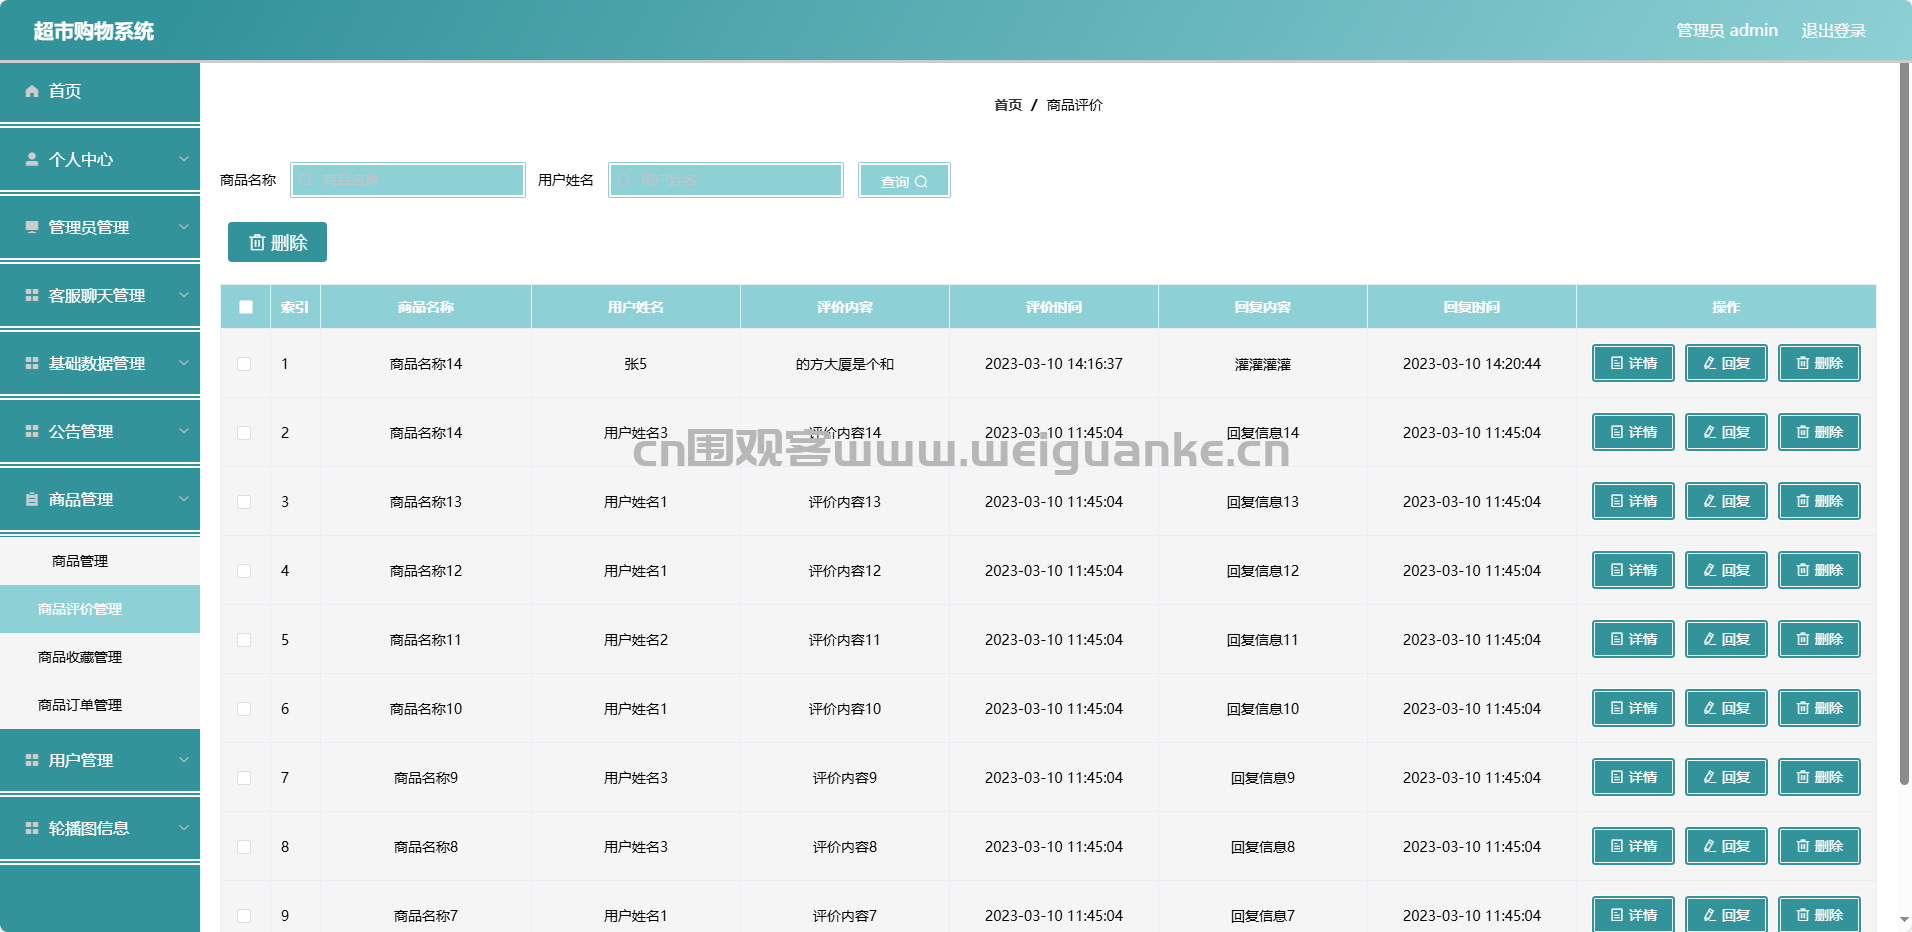
Task: Click the pencil icon in row 1 回复 button
Action: click(1710, 363)
